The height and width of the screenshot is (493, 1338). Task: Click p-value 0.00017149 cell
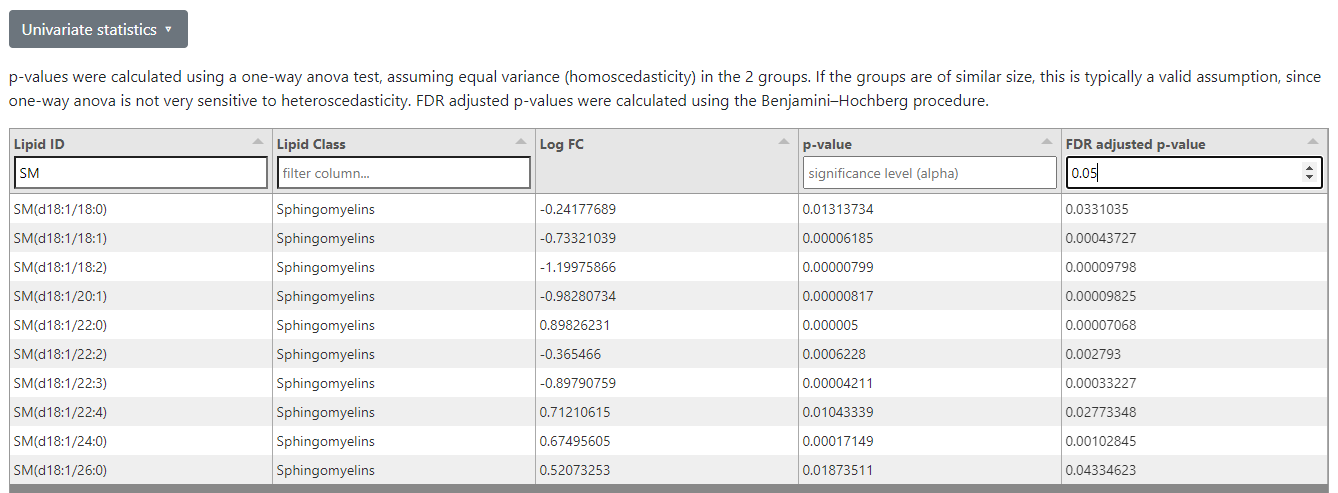(x=844, y=441)
